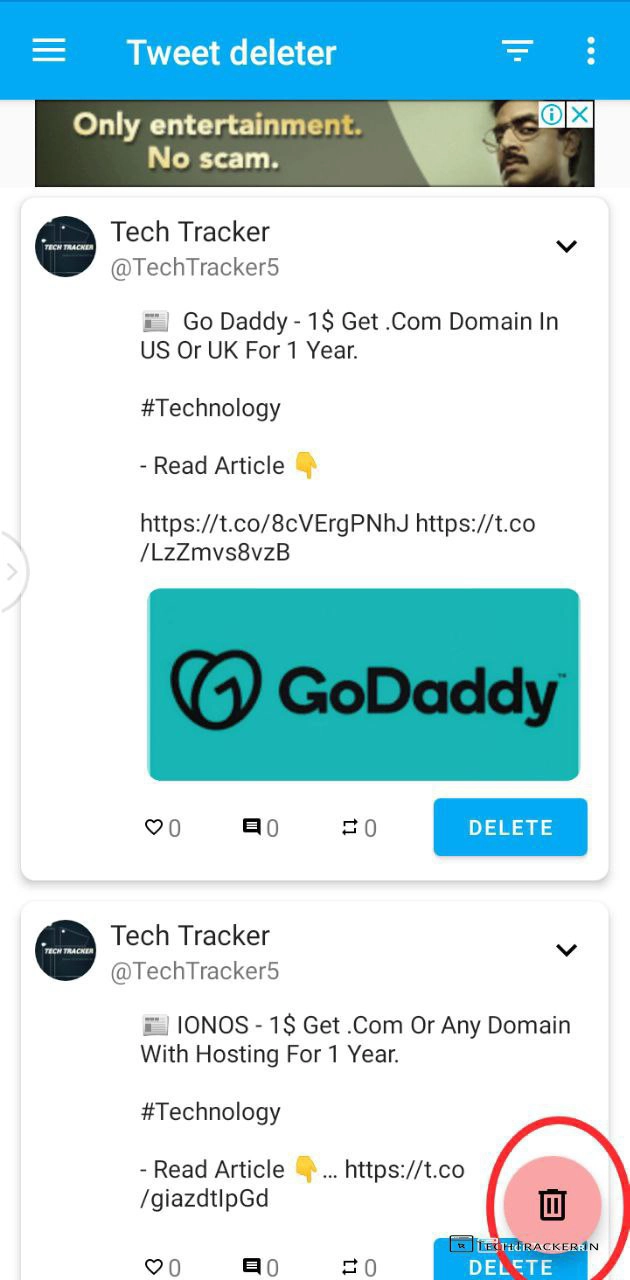Tap the retweet icon on GoDaddy tweet
Screen dimensions: 630x1280
coord(349,827)
